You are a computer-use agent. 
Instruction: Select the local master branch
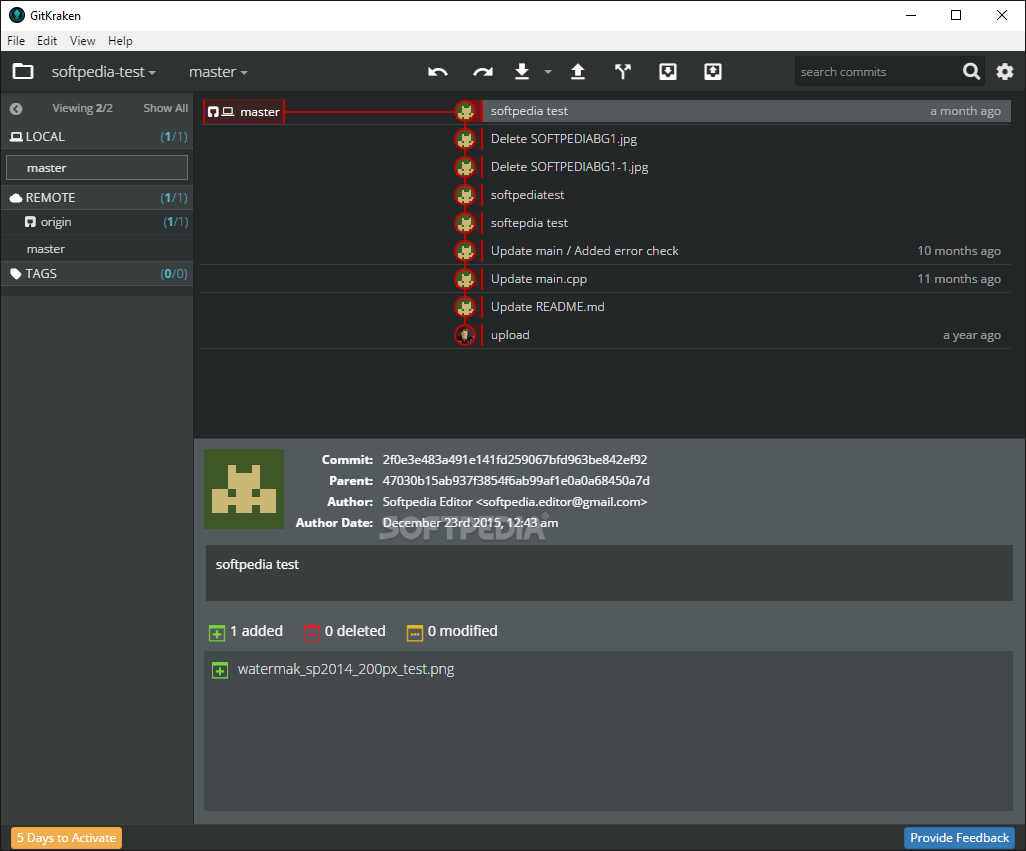[97, 167]
